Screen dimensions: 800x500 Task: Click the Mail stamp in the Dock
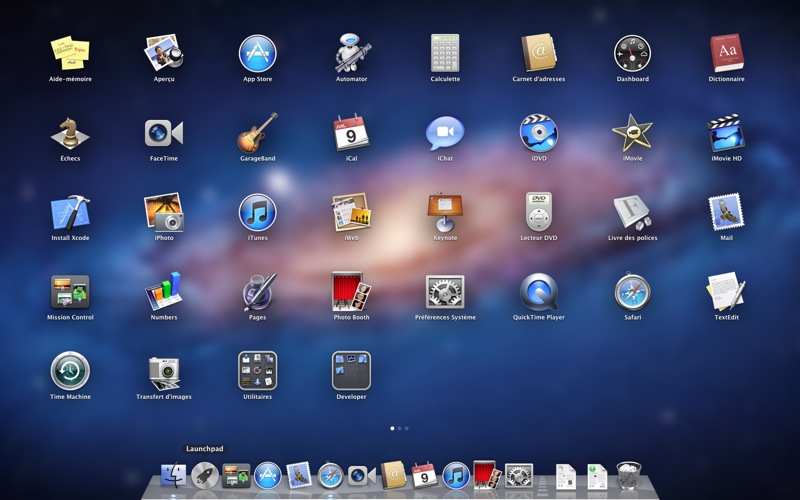point(299,476)
